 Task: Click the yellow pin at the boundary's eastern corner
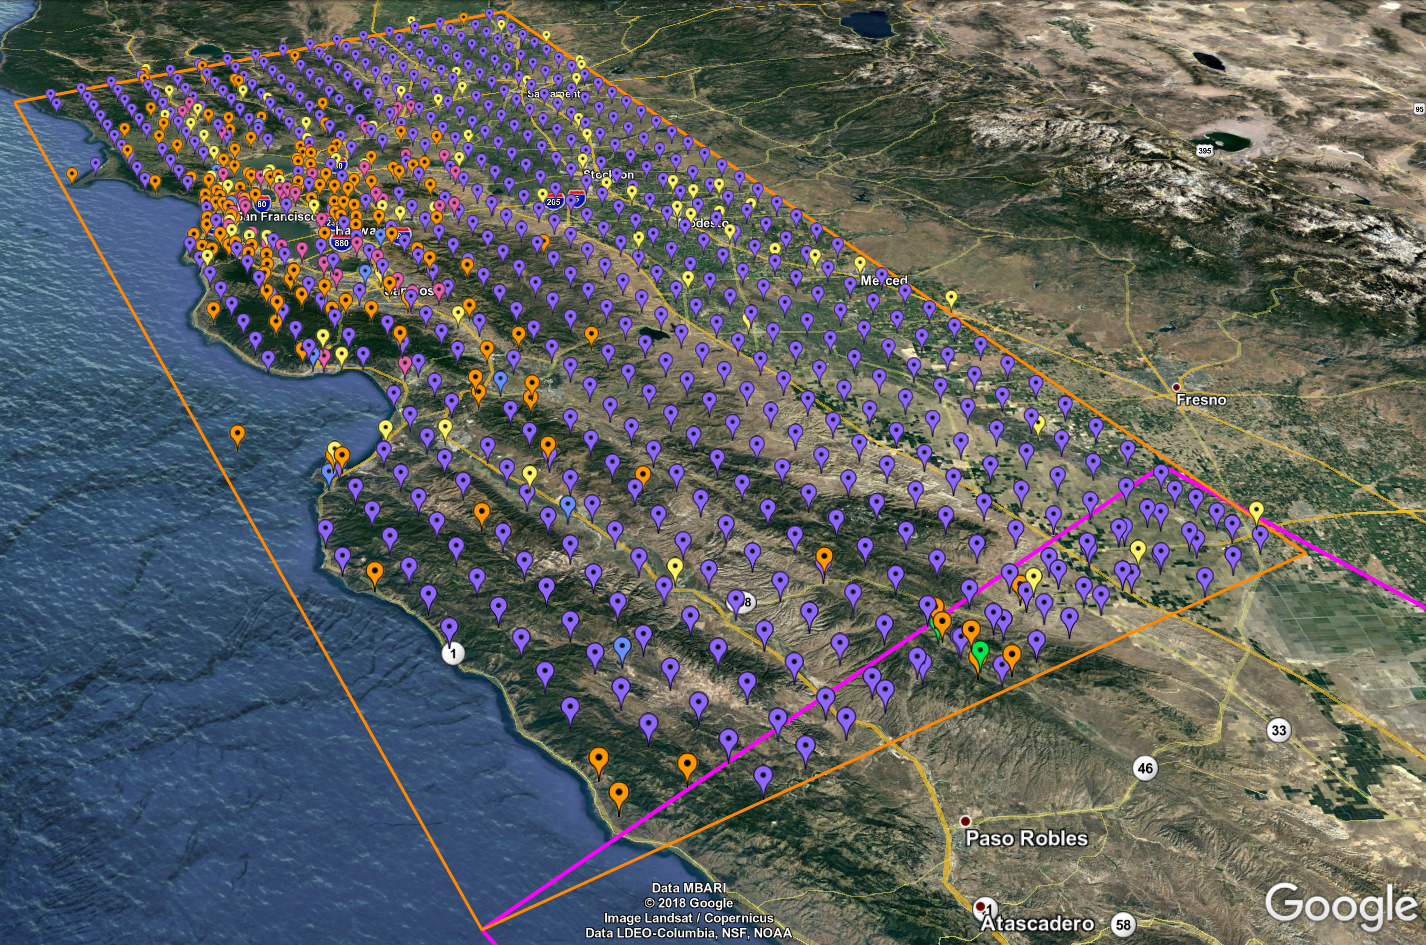[1256, 511]
